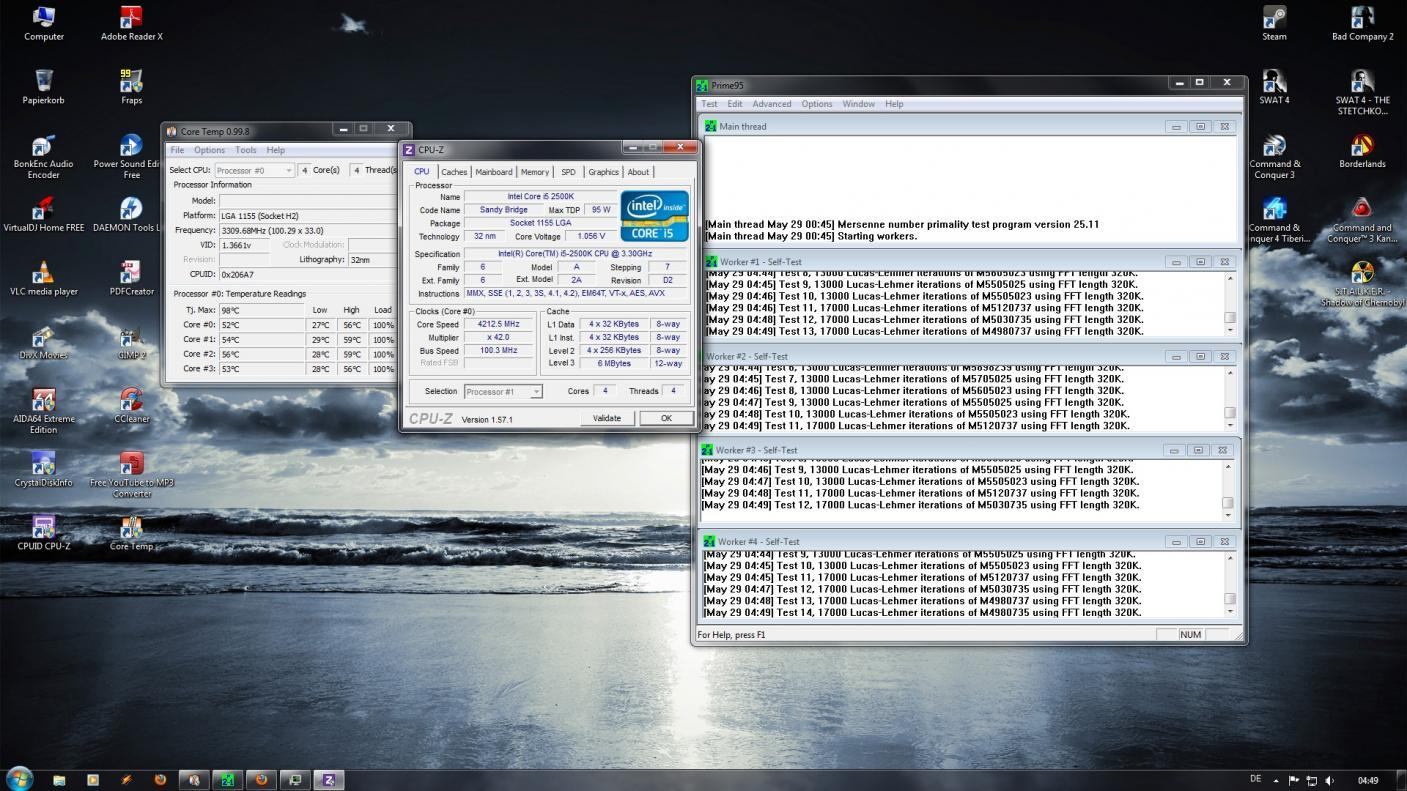Switch to the SPD tab in CPU-Z
Screen dimensions: 1407x791
pos(568,172)
